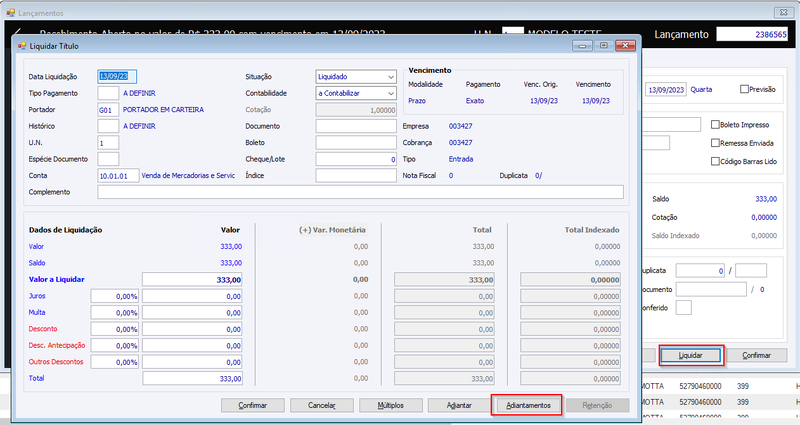Click the Valor a Liquidar amount field

[192, 280]
